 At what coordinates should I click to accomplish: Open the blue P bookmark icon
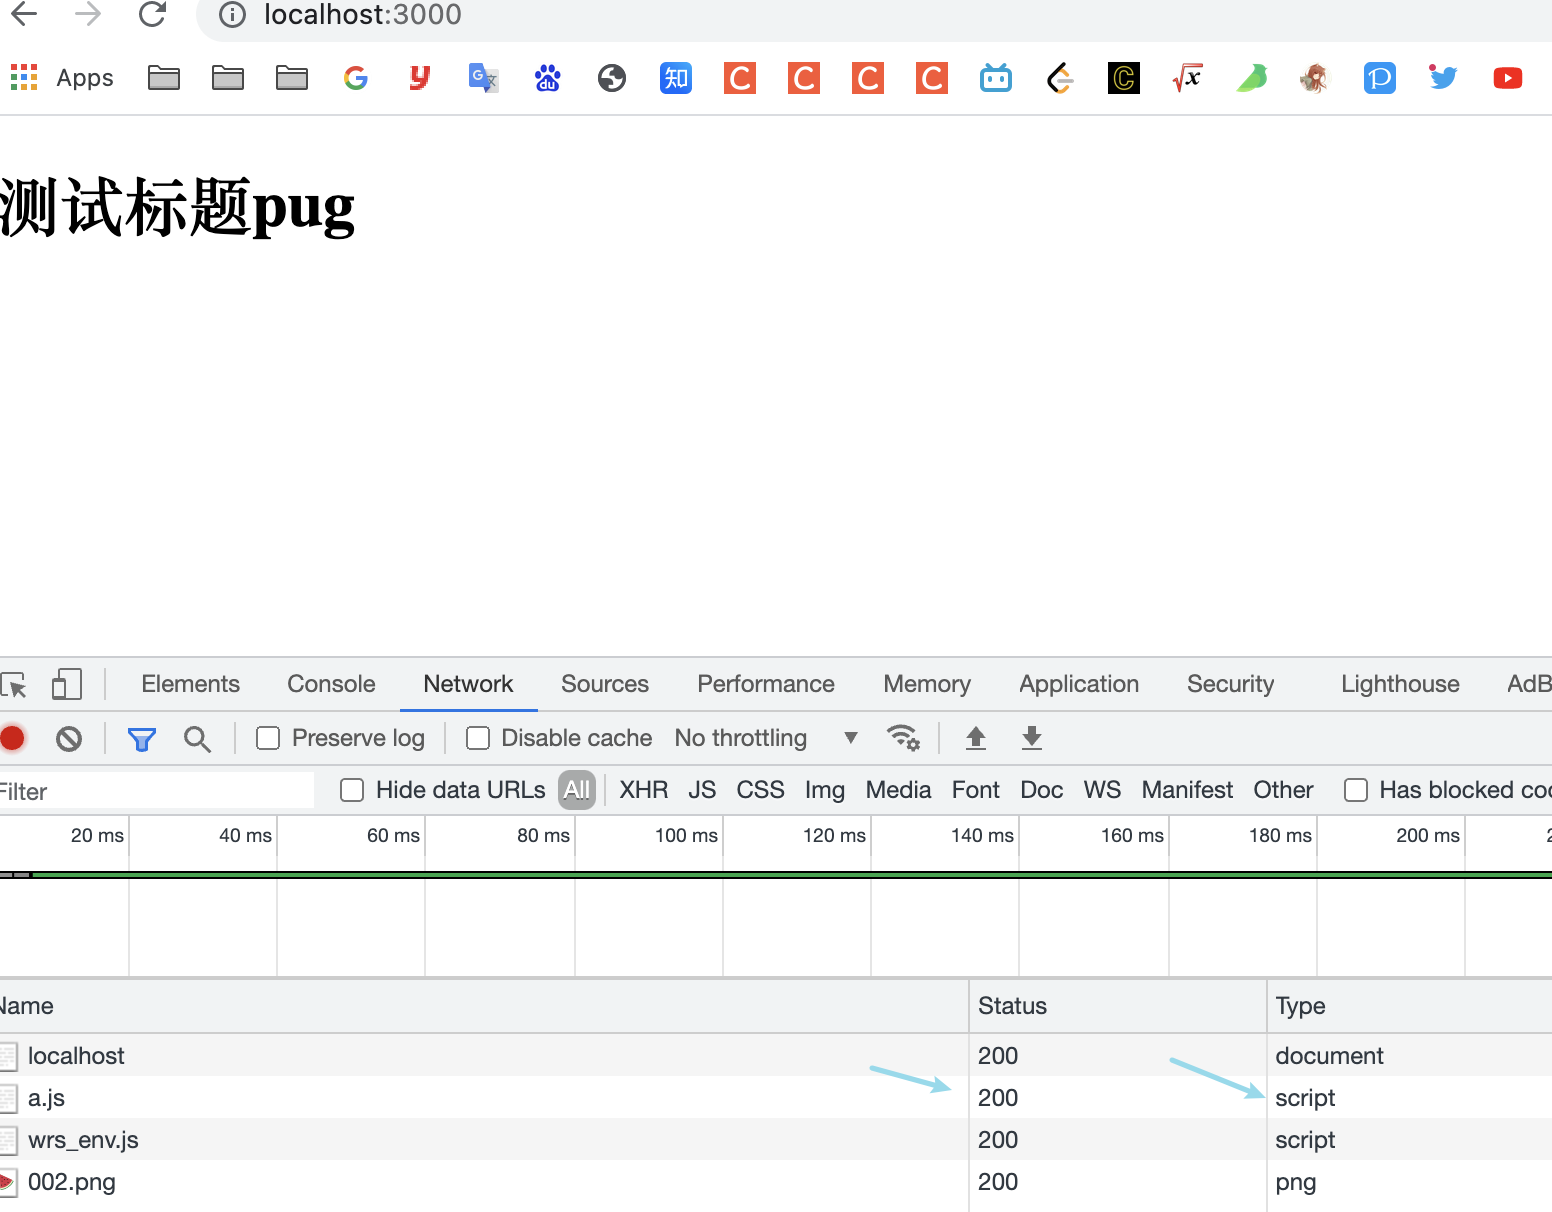[x=1380, y=77]
